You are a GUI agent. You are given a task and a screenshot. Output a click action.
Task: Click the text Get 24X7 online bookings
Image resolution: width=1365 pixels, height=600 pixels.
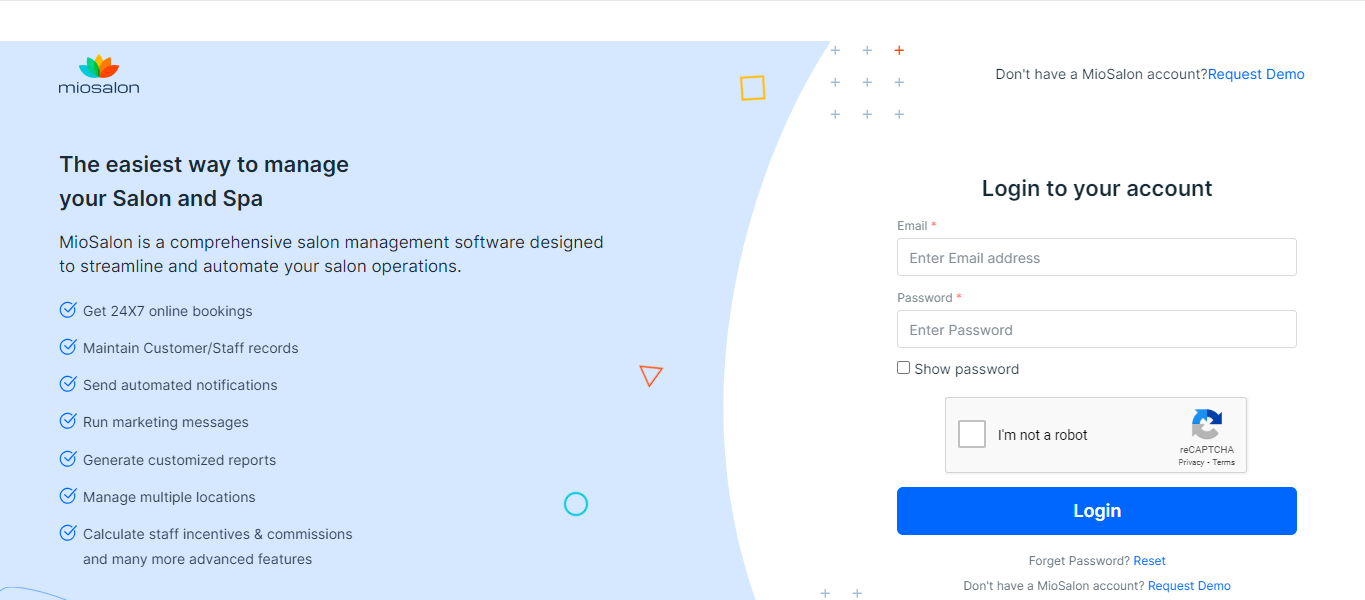pyautogui.click(x=168, y=311)
